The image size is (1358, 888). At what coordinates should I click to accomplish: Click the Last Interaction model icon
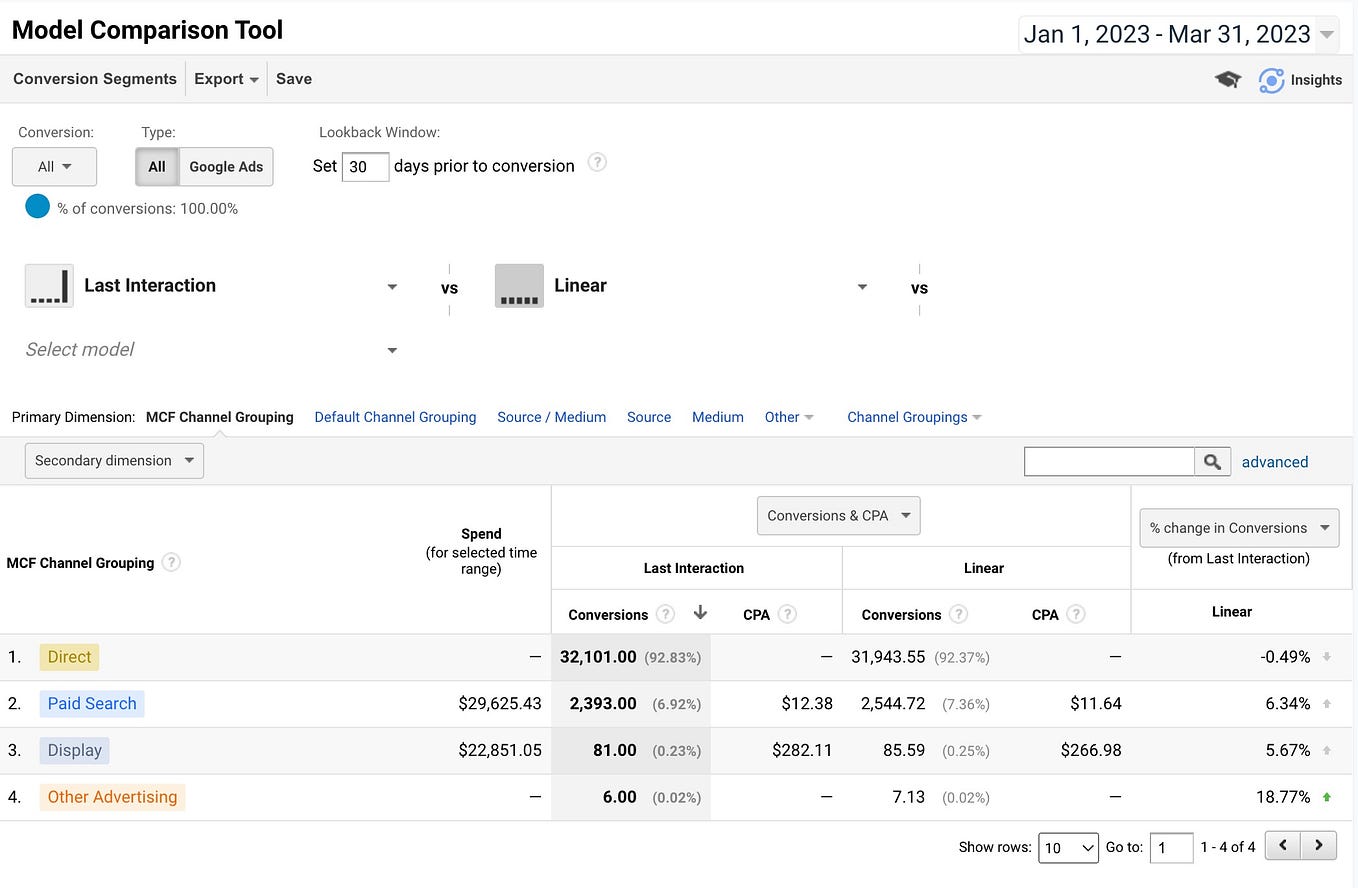pyautogui.click(x=49, y=285)
